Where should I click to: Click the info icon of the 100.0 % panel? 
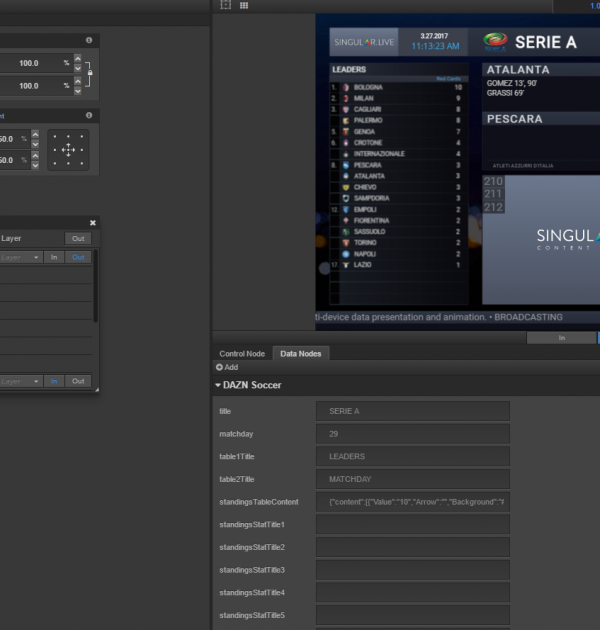[89, 40]
